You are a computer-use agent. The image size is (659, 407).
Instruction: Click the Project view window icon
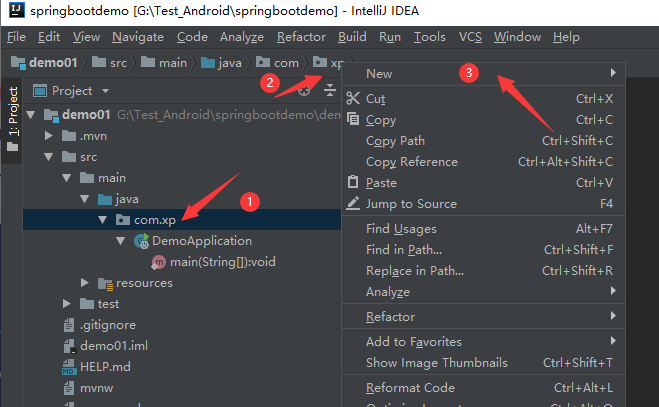(40, 91)
